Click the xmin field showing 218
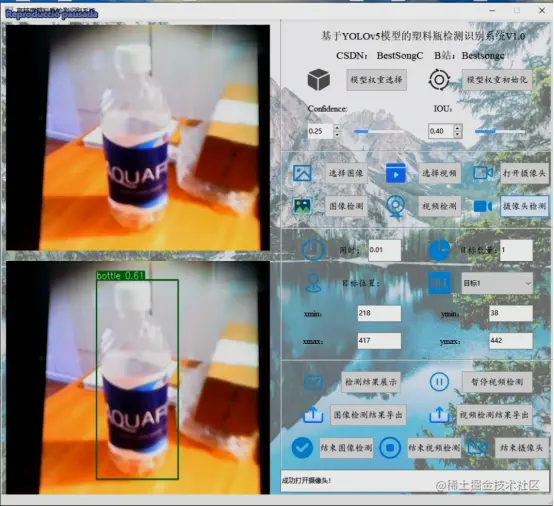Image resolution: width=554 pixels, height=506 pixels. point(379,313)
